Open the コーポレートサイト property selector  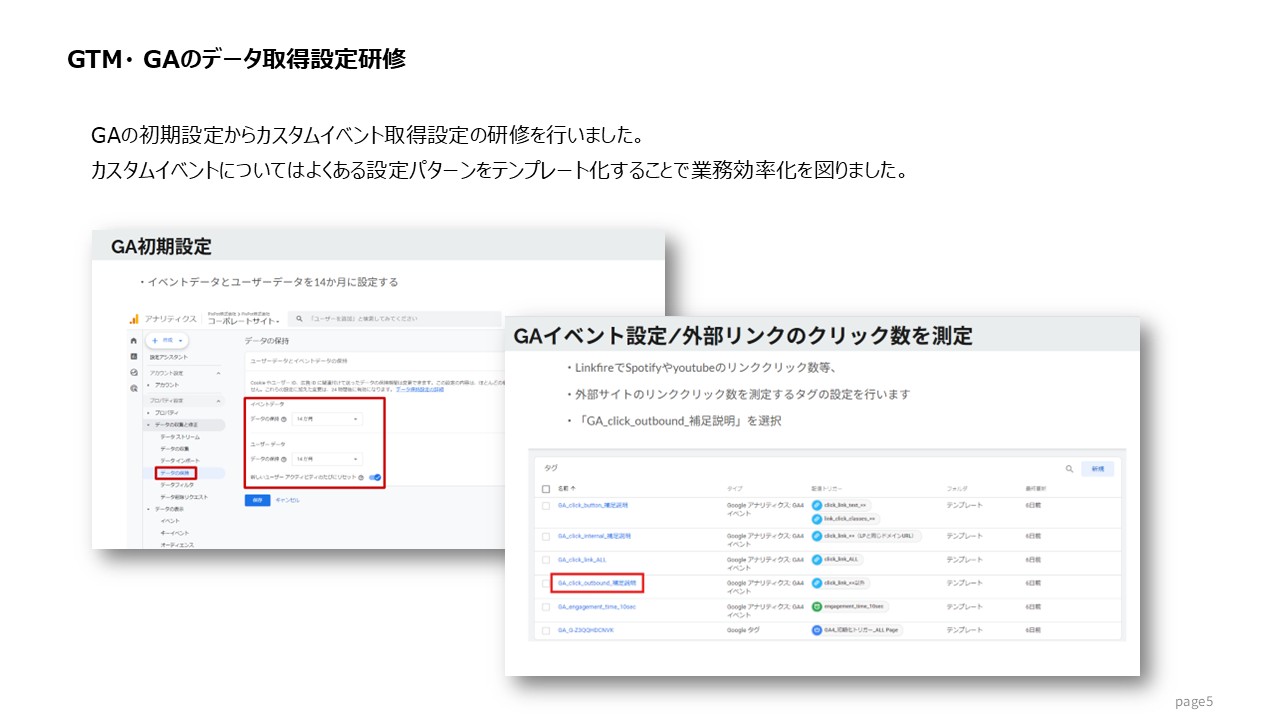click(x=243, y=321)
